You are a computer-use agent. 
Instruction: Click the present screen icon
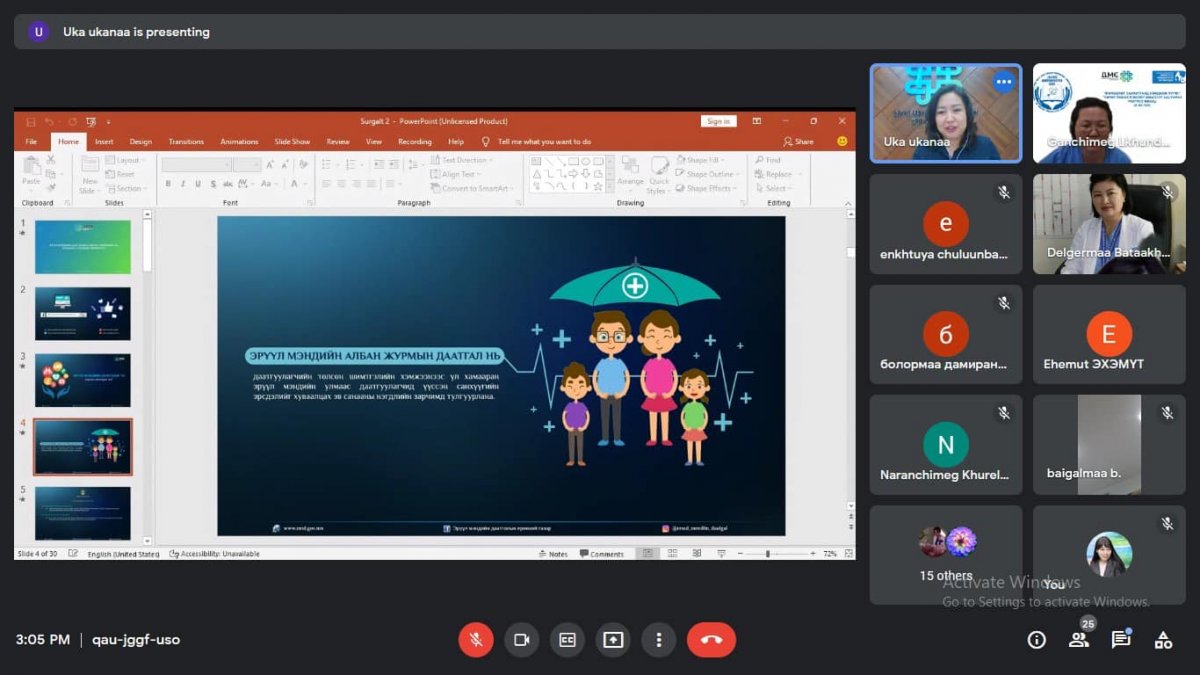(x=613, y=640)
